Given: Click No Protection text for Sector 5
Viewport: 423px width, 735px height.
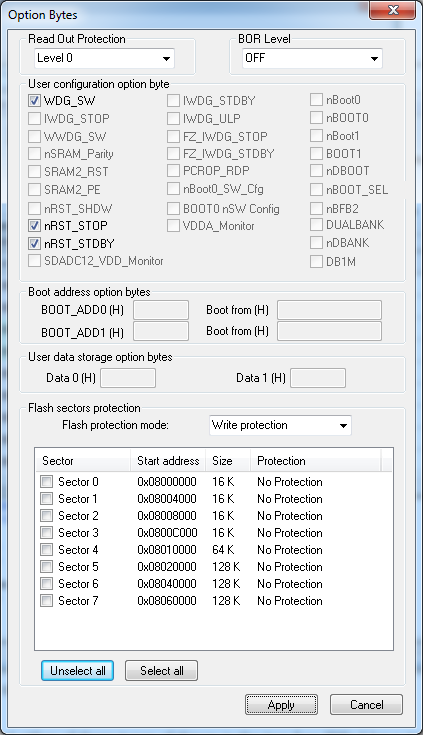Looking at the screenshot, I should click(290, 567).
